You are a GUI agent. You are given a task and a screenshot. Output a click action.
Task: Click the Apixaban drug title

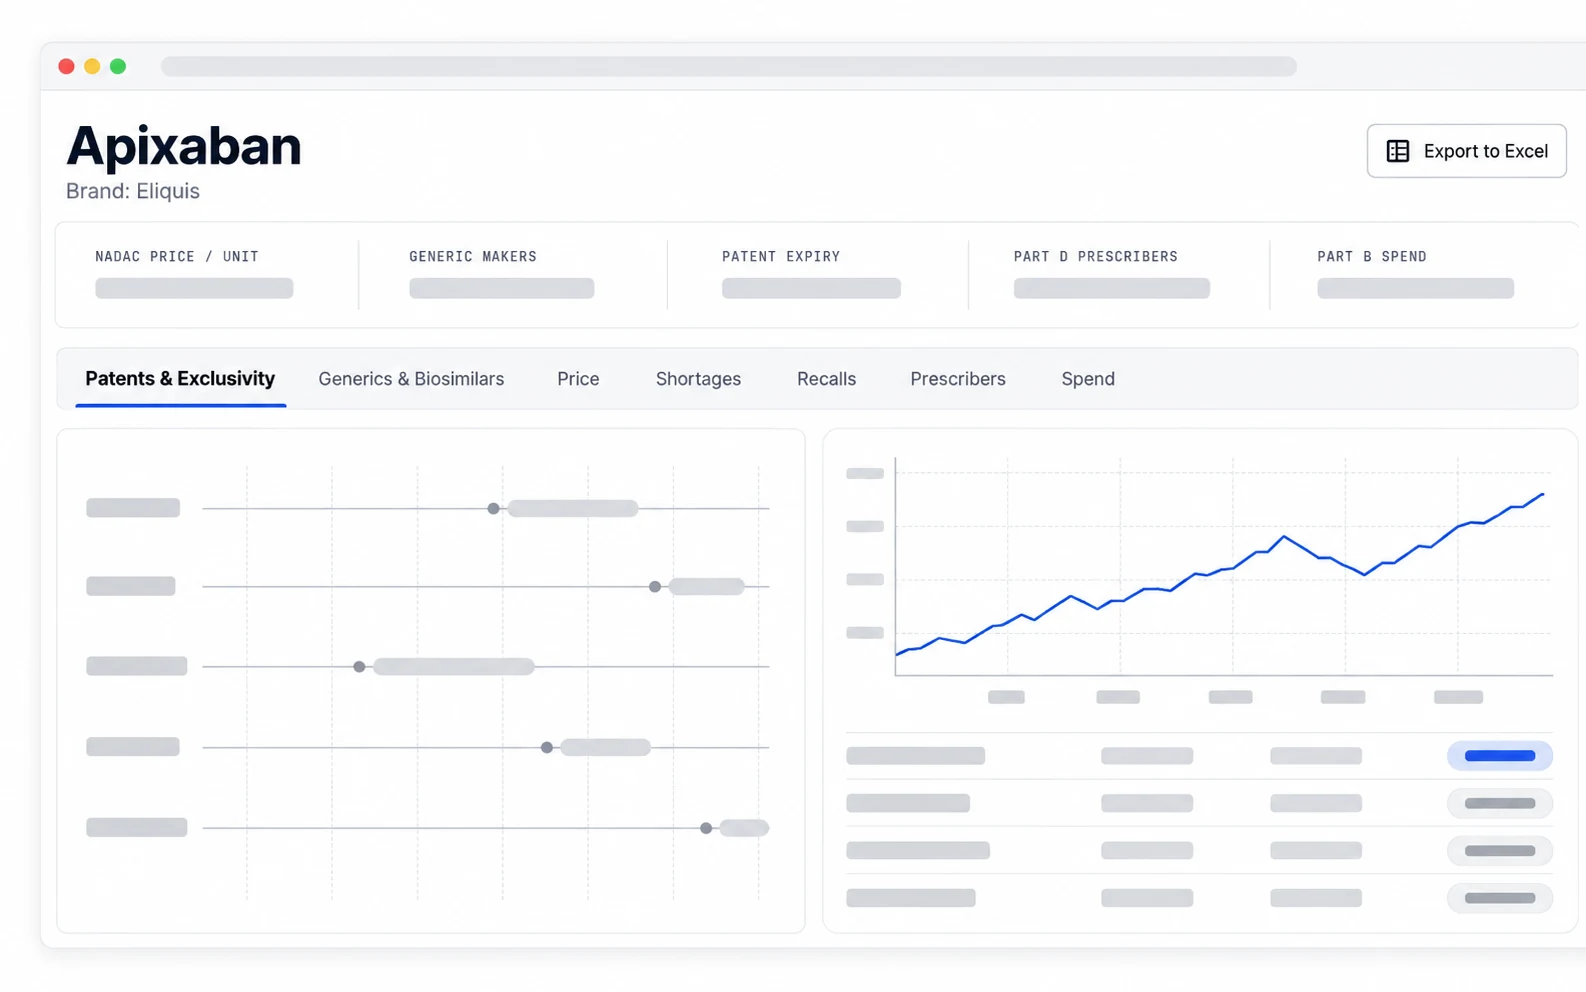point(184,146)
